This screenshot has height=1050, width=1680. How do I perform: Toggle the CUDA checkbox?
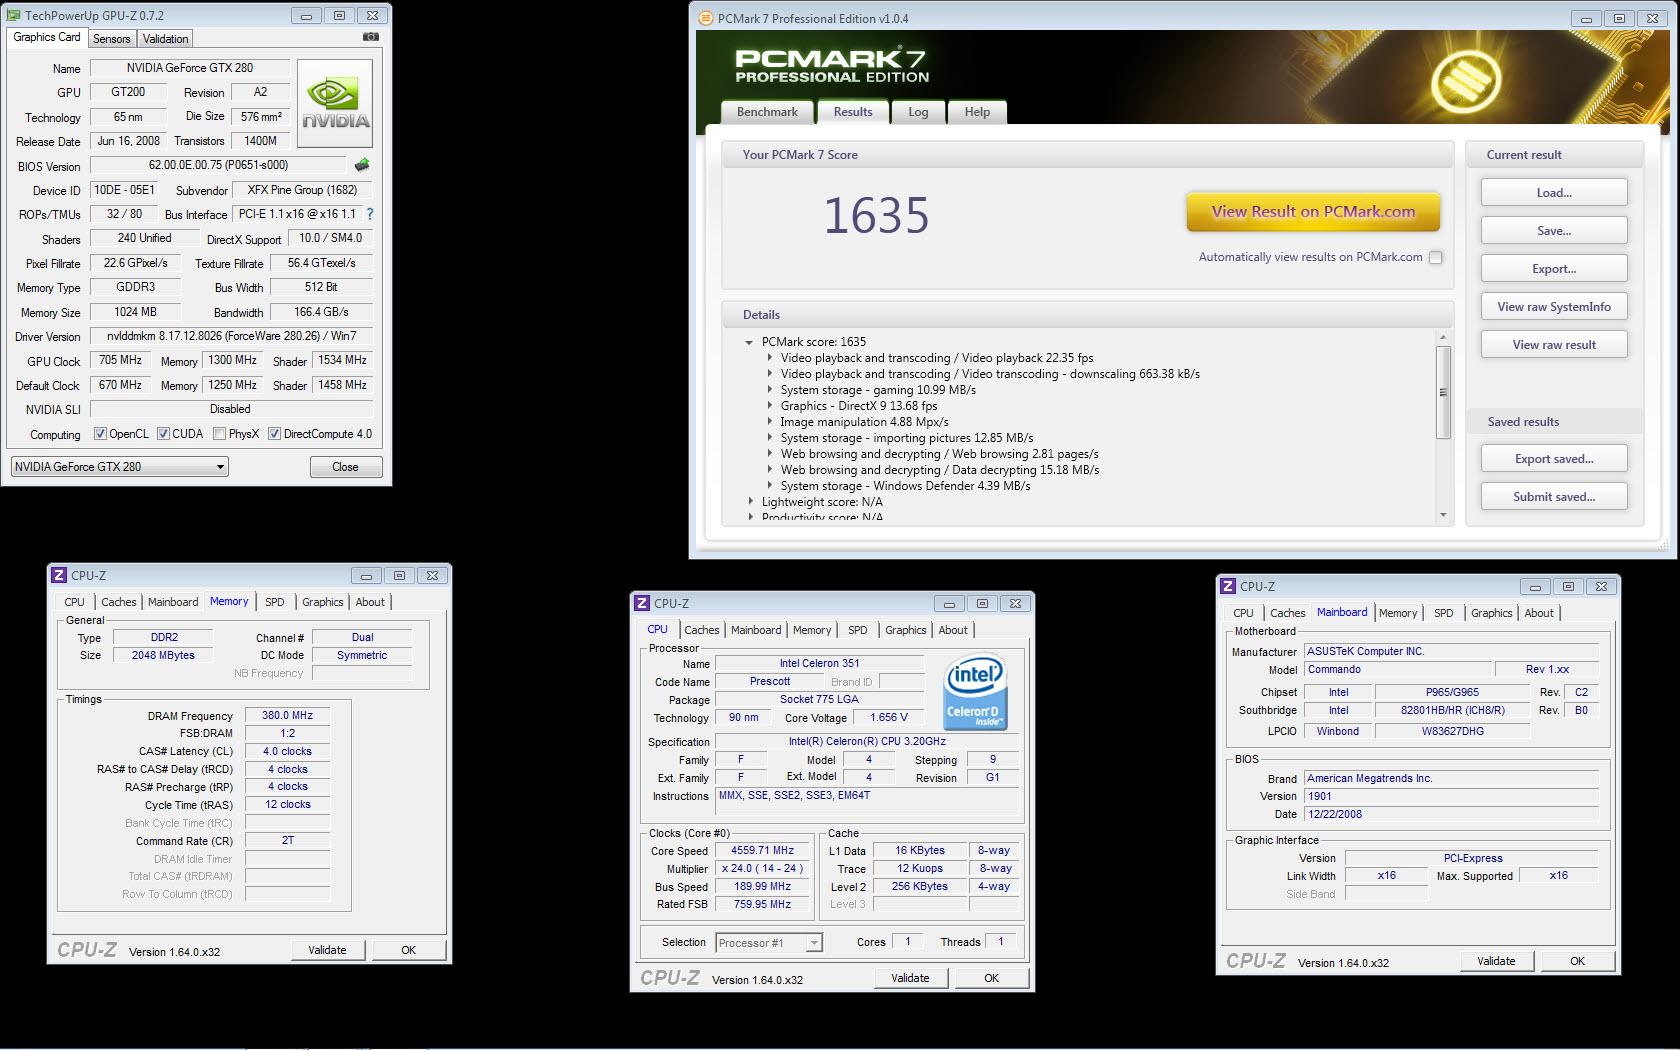[163, 434]
